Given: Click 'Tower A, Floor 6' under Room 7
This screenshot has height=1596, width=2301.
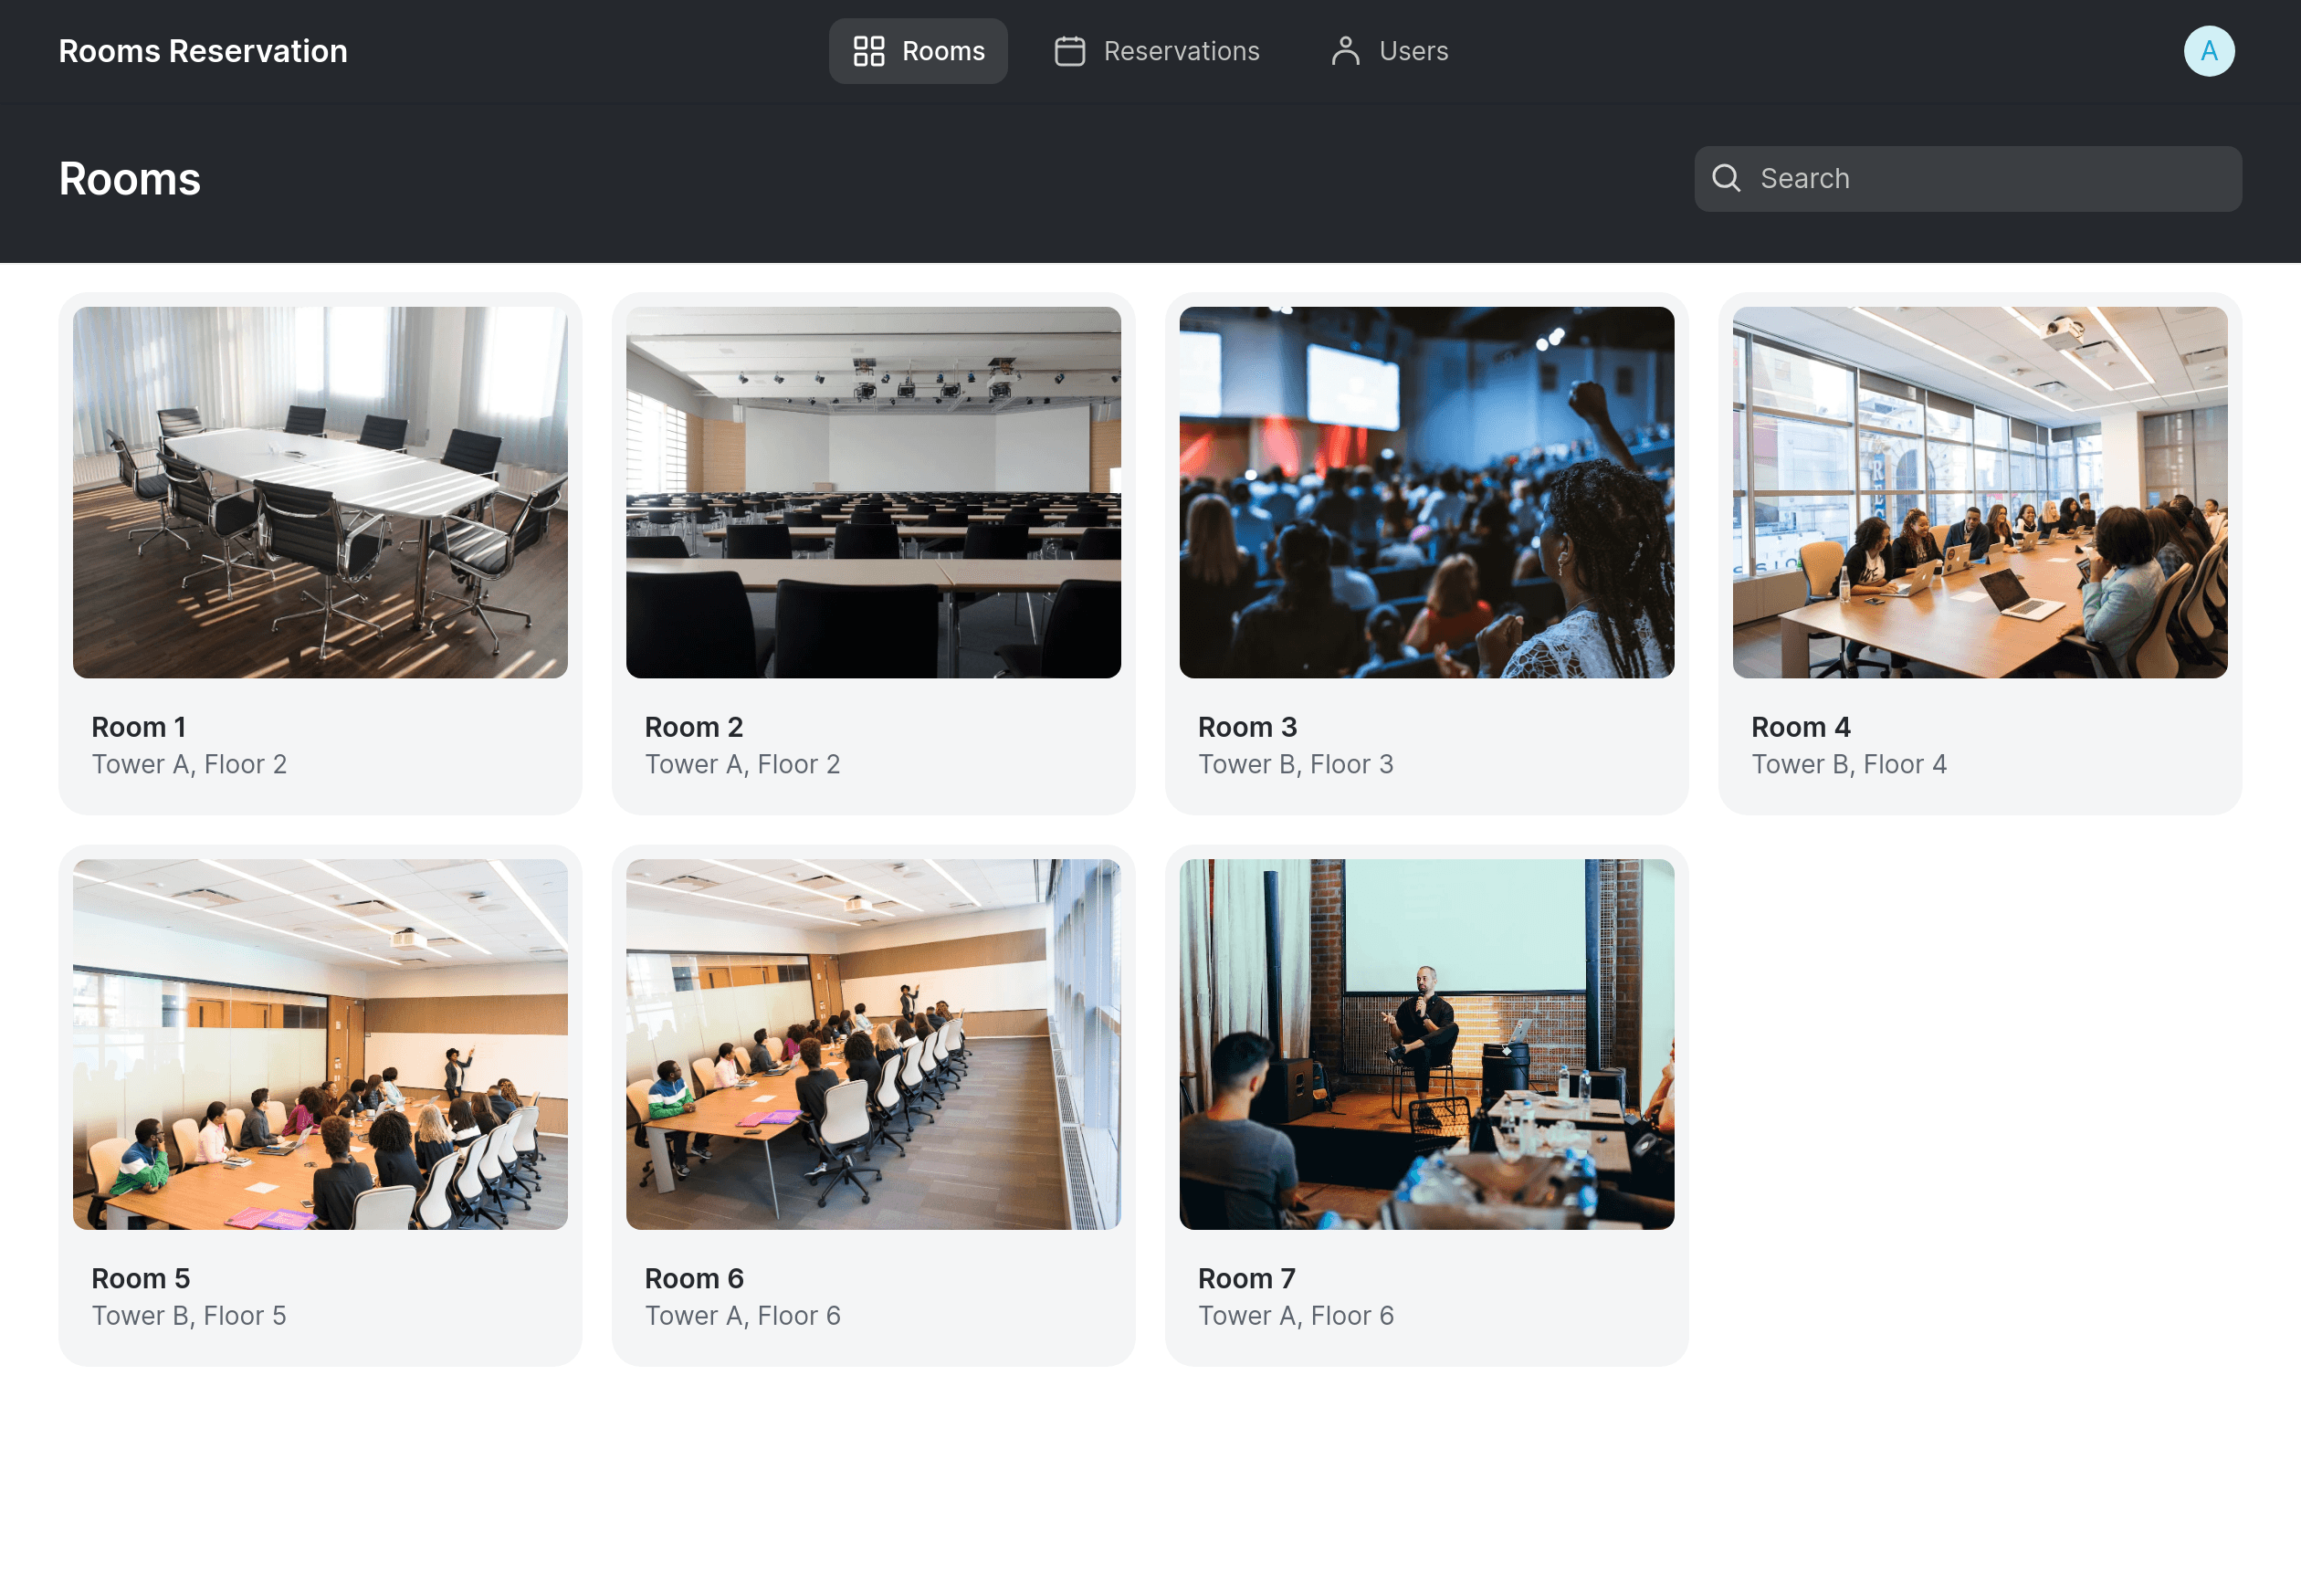Looking at the screenshot, I should (x=1295, y=1315).
